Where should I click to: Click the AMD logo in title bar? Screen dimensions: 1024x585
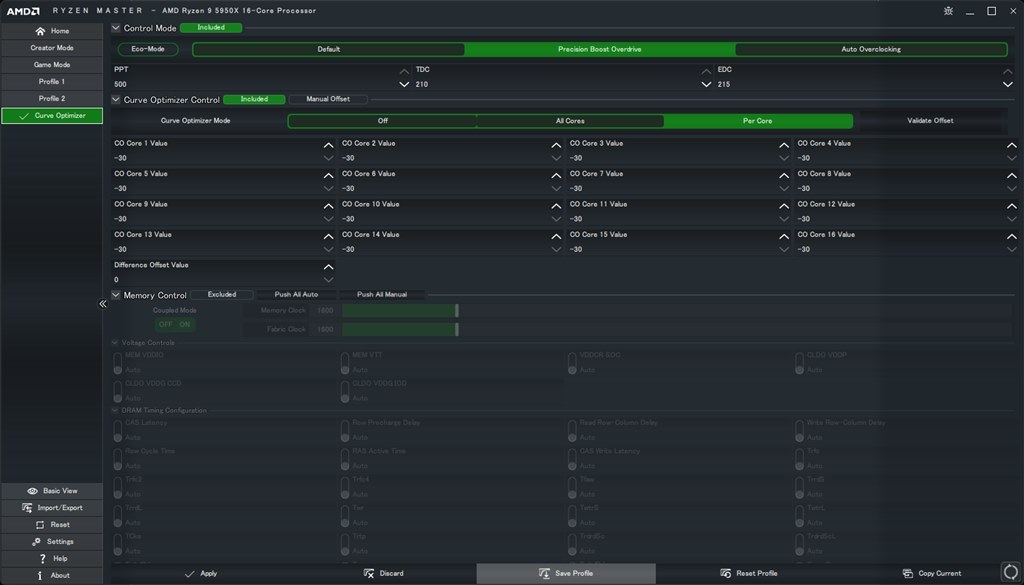pos(24,11)
